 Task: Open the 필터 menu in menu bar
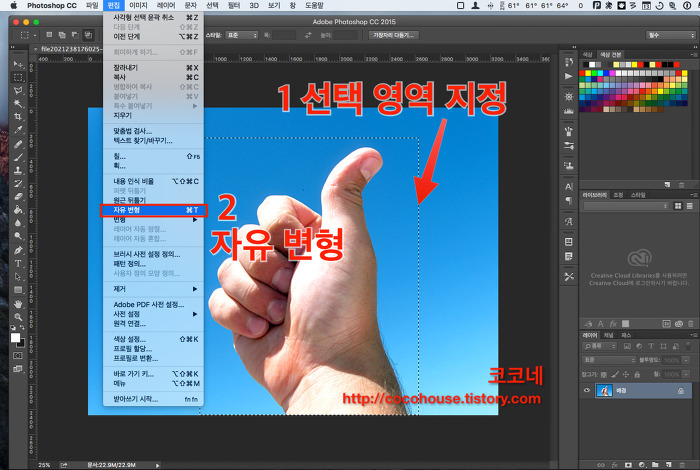click(233, 5)
